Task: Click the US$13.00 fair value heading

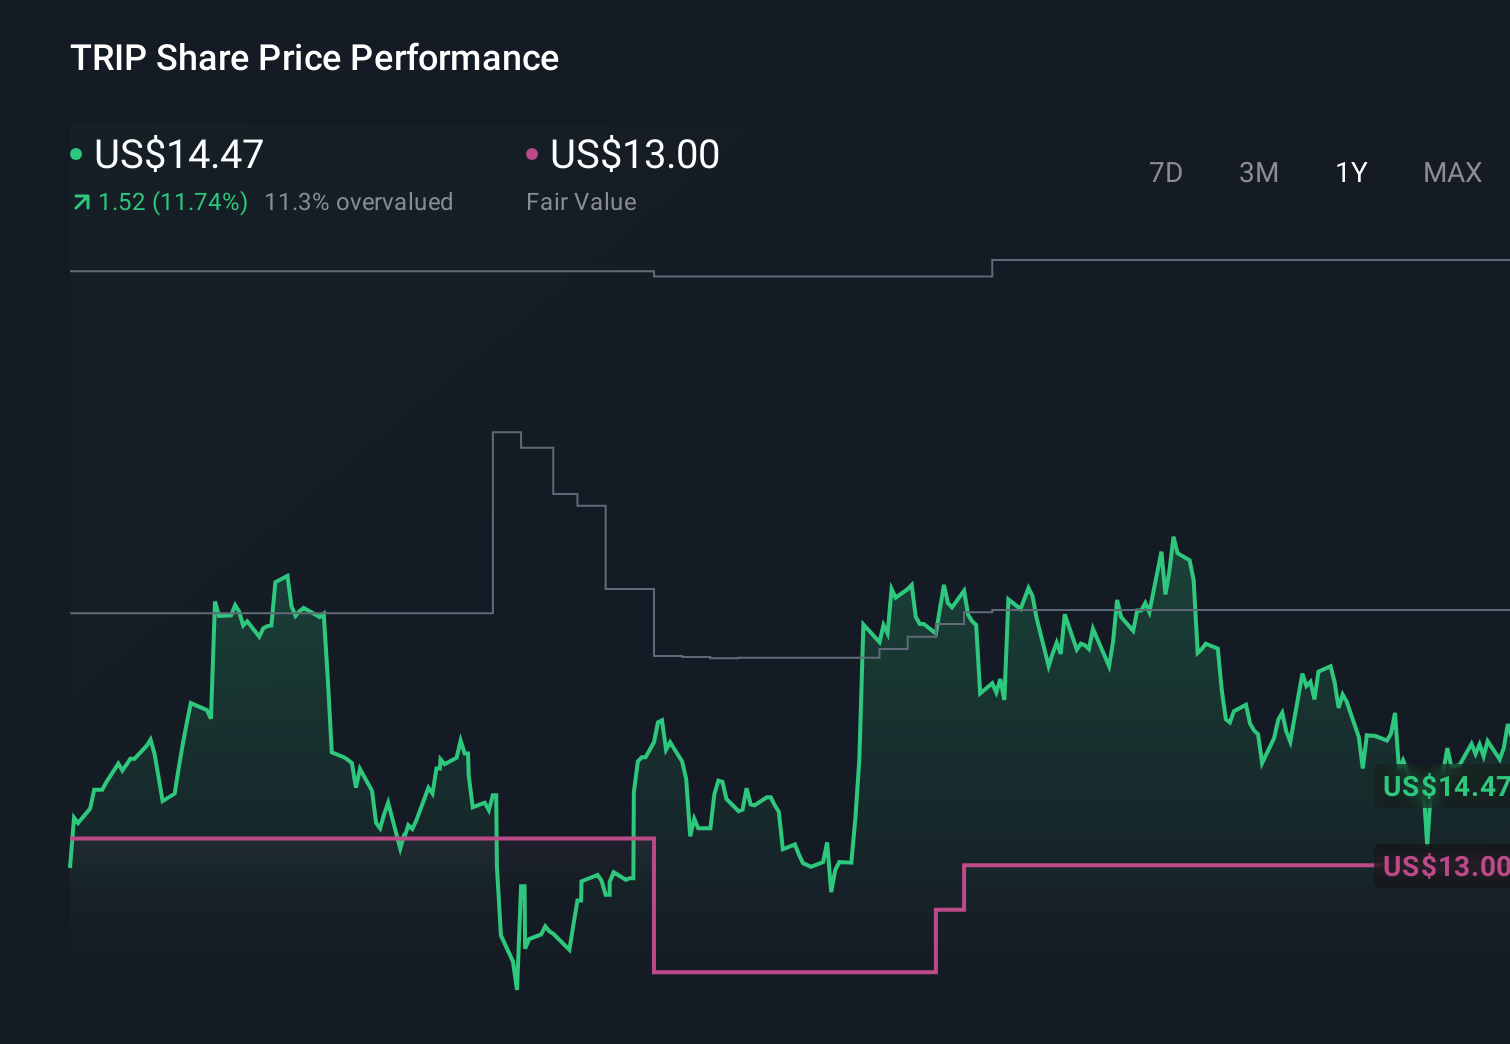Action: pos(634,154)
